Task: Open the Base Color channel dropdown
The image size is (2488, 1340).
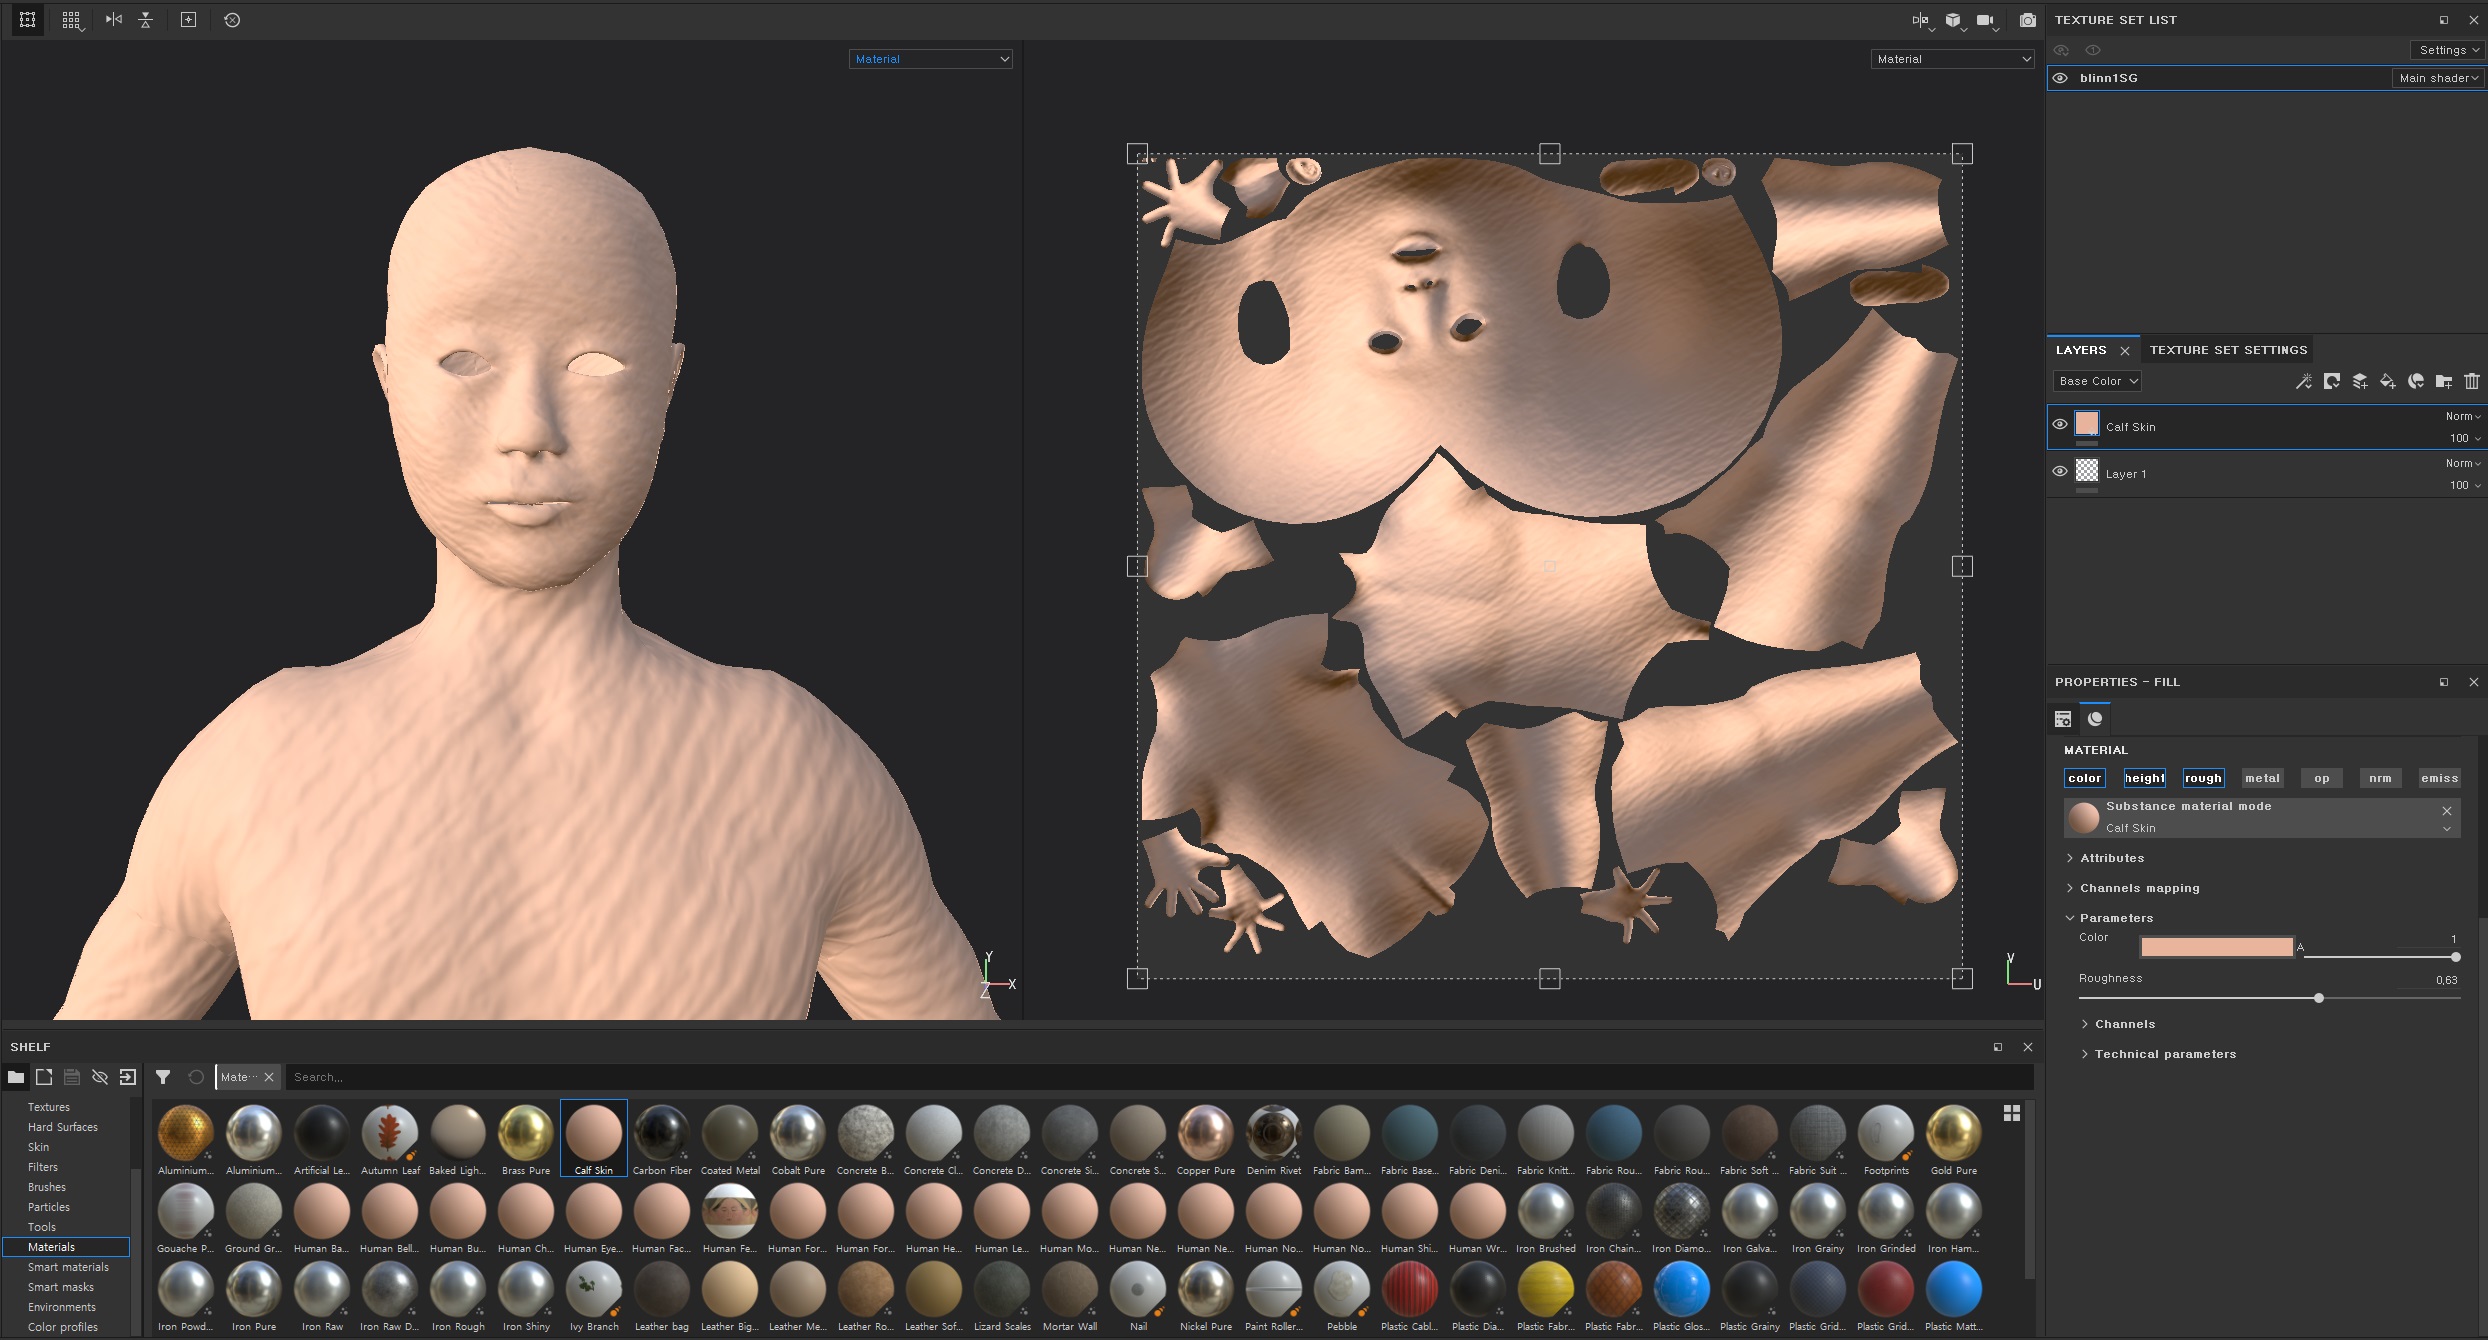Action: point(2097,381)
